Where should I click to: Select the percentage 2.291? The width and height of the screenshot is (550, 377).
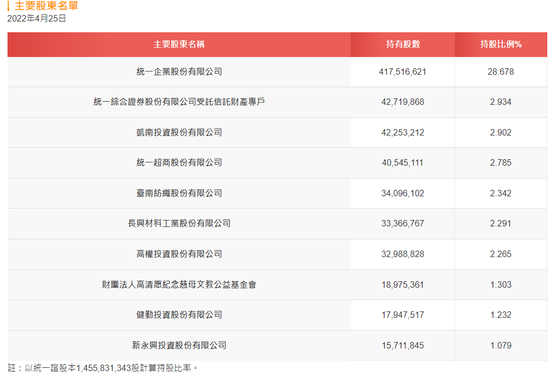[x=501, y=223]
